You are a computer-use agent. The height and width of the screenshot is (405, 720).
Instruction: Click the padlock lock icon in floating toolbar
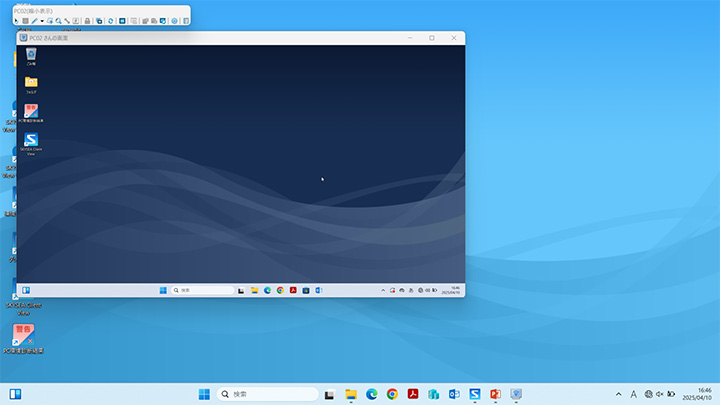point(87,20)
